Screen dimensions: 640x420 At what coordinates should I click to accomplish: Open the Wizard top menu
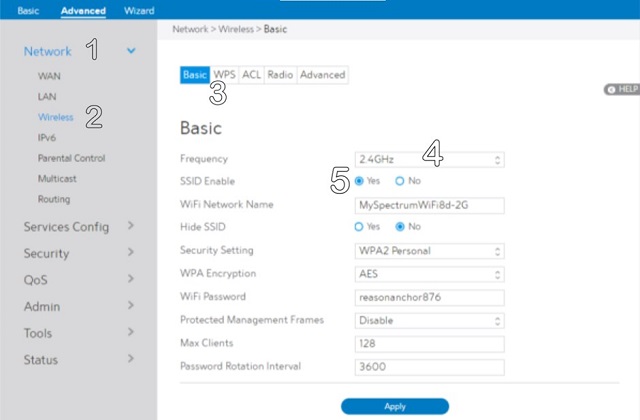coord(139,10)
